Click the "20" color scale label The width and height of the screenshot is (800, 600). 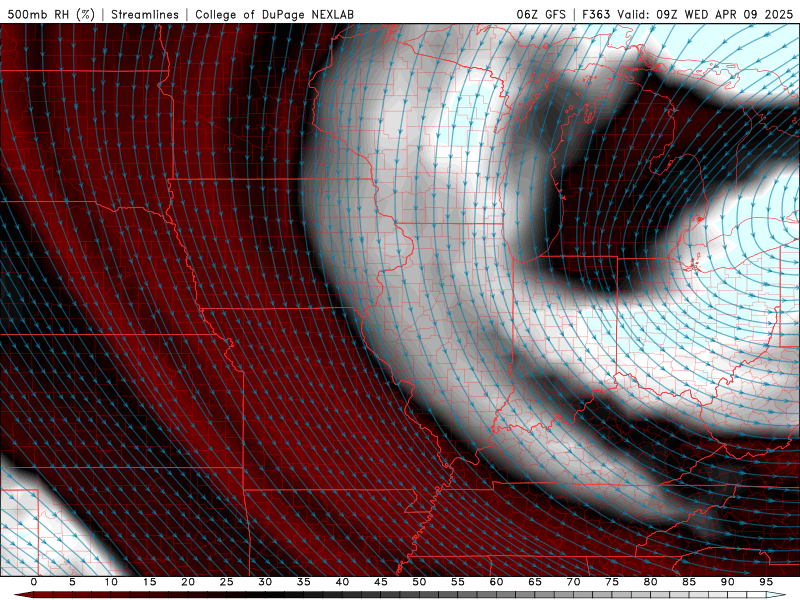click(188, 582)
